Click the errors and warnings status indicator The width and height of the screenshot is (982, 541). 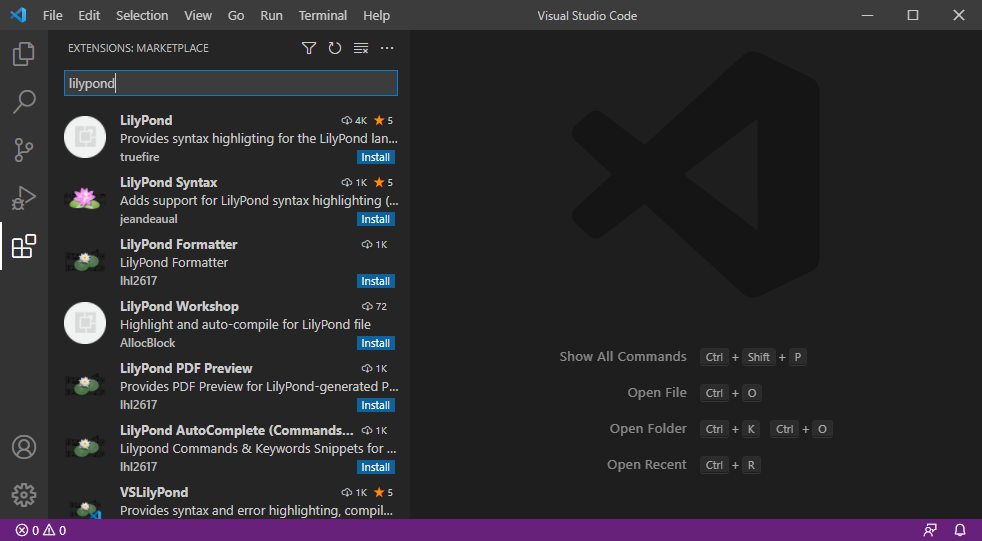pos(40,530)
